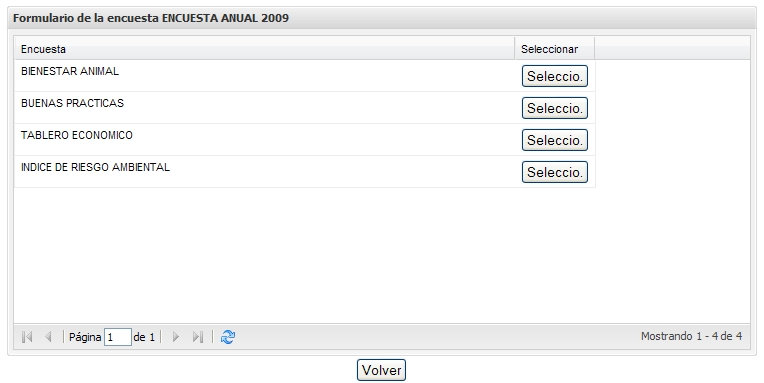Refresh the survey grid
The height and width of the screenshot is (383, 764).
click(x=228, y=337)
